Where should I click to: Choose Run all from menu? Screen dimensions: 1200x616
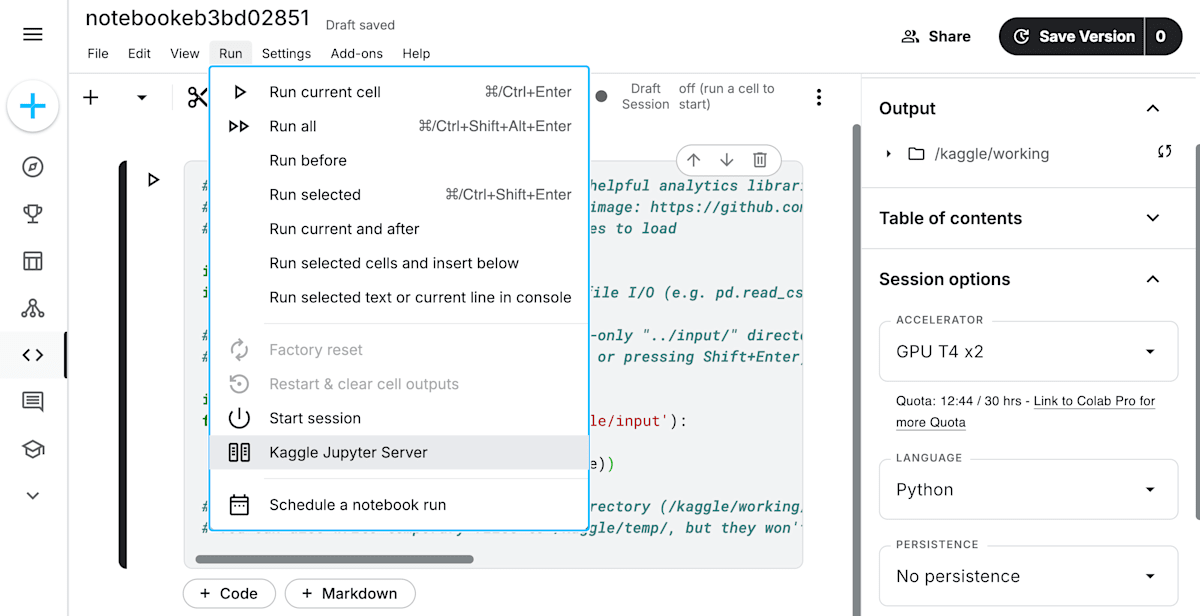(x=399, y=126)
